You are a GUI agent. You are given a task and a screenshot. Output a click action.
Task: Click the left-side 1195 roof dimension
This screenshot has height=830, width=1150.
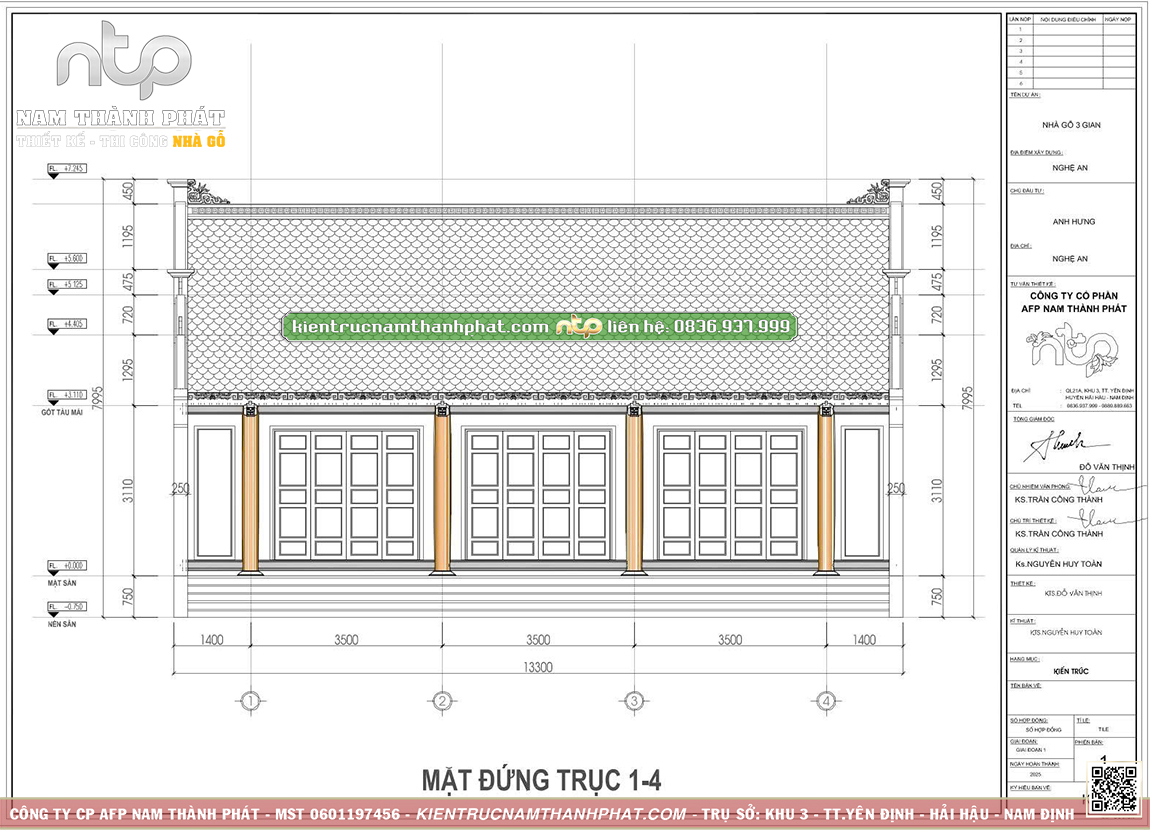pos(128,236)
